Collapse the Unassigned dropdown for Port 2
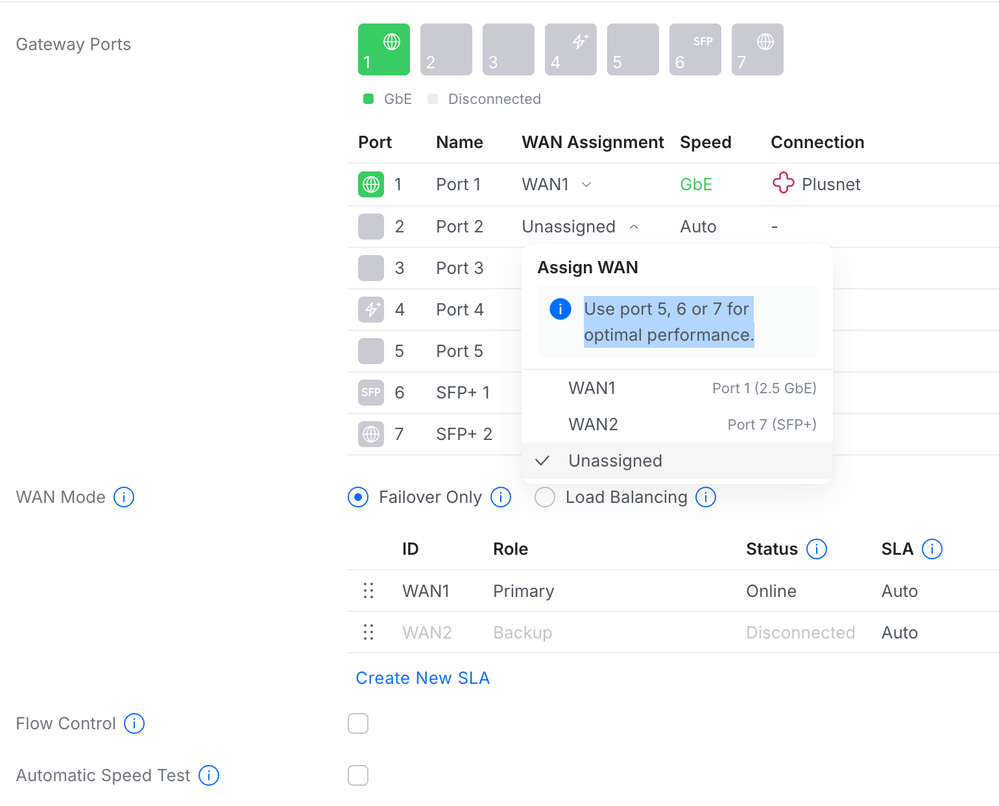999x806 pixels. tap(579, 227)
